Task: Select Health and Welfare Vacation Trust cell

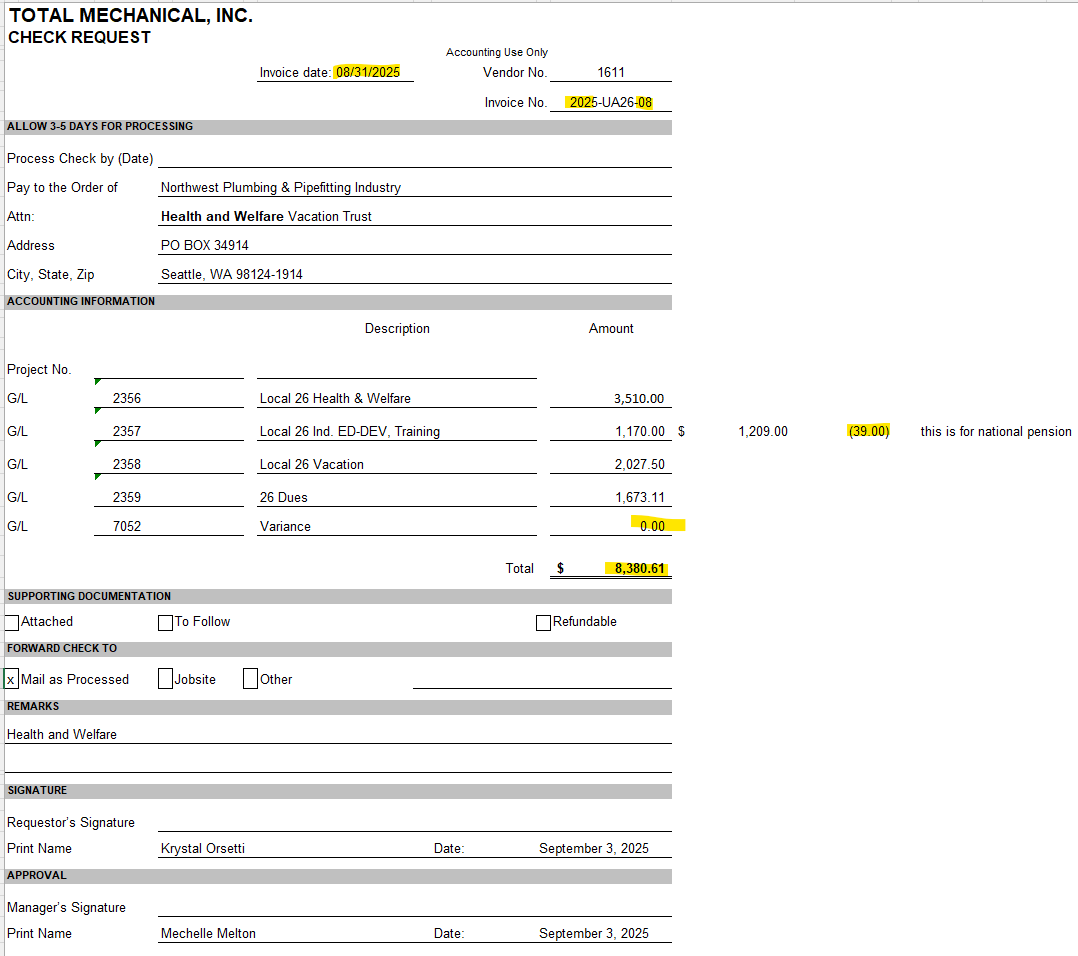Action: tap(415, 216)
